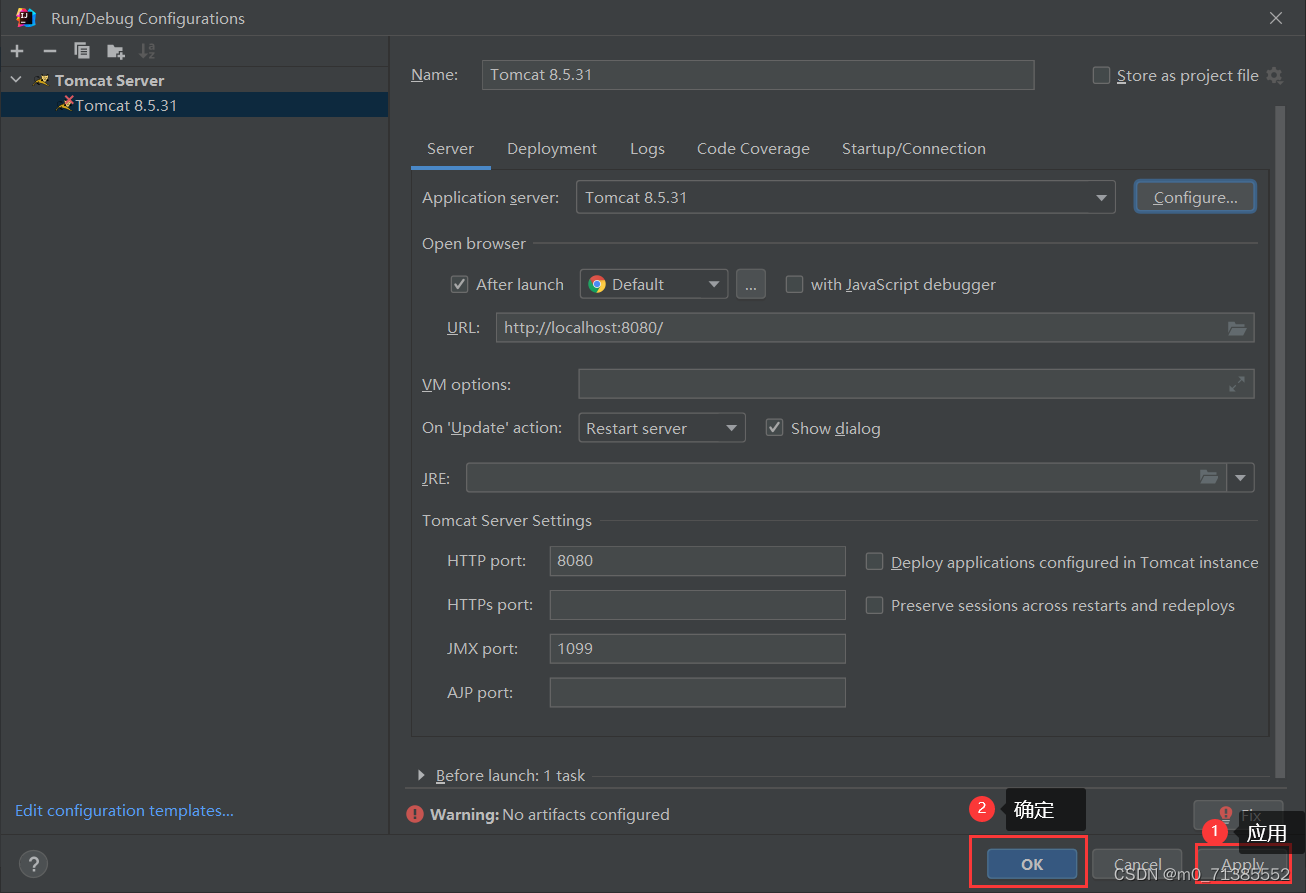This screenshot has height=893, width=1306.
Task: Toggle After launch checkbox
Action: click(460, 285)
